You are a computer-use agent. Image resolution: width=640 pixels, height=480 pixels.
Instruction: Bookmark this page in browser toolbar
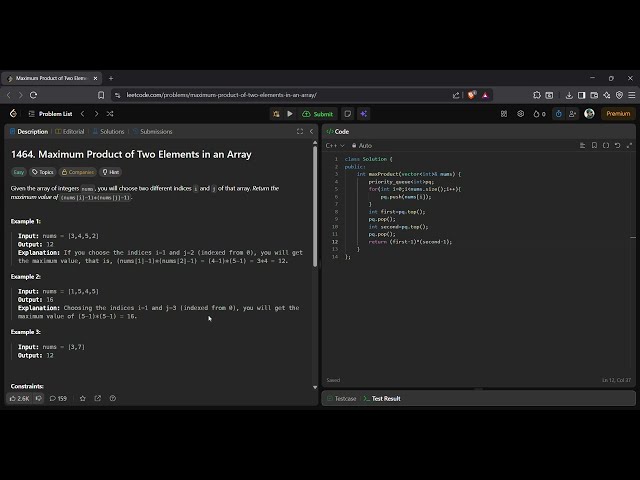pos(101,95)
